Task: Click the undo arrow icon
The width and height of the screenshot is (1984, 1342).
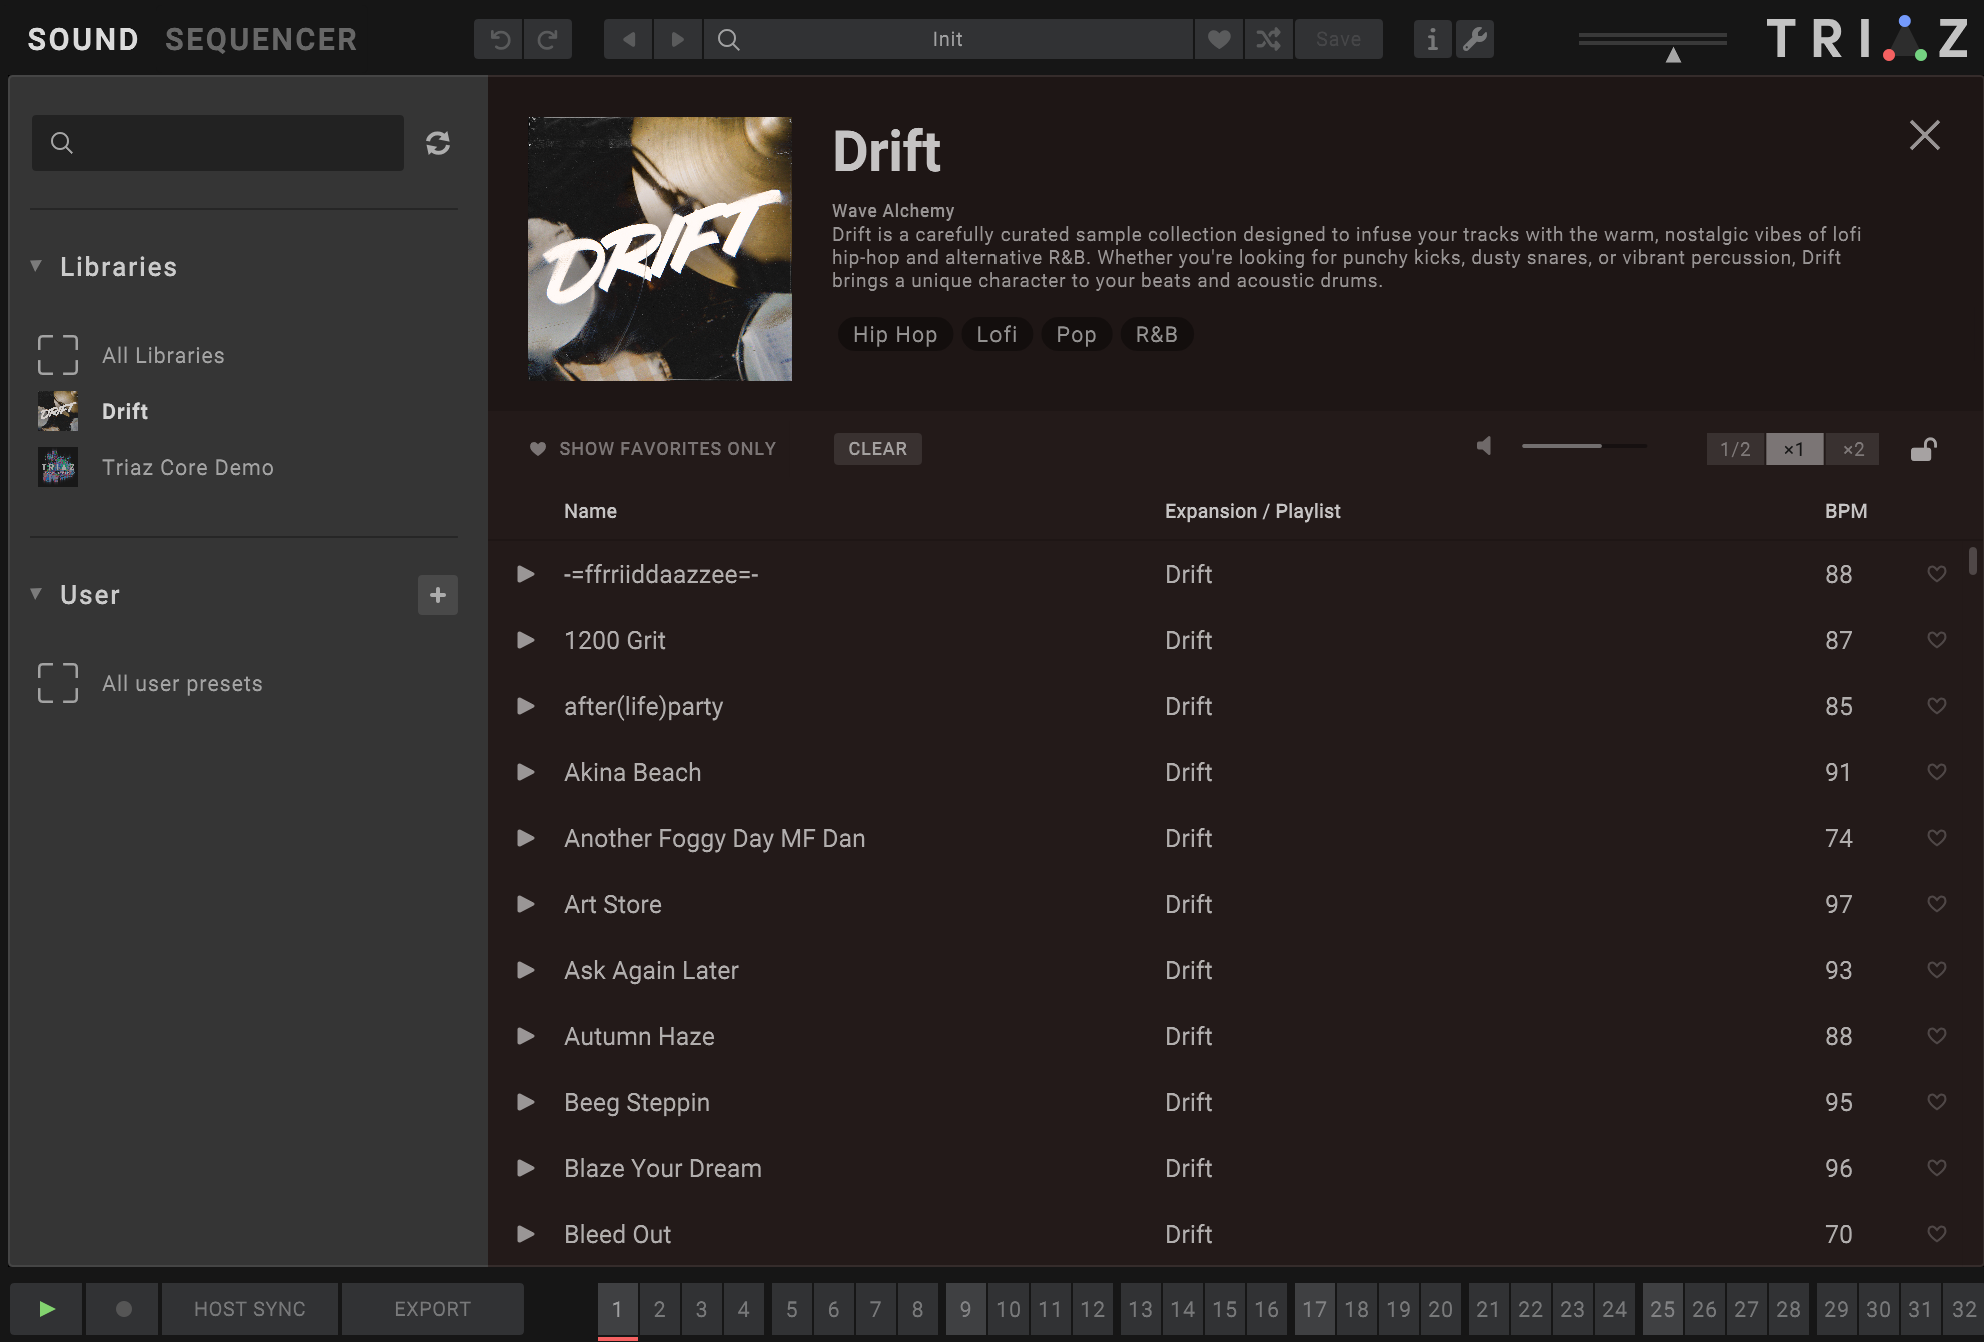Action: [x=499, y=39]
